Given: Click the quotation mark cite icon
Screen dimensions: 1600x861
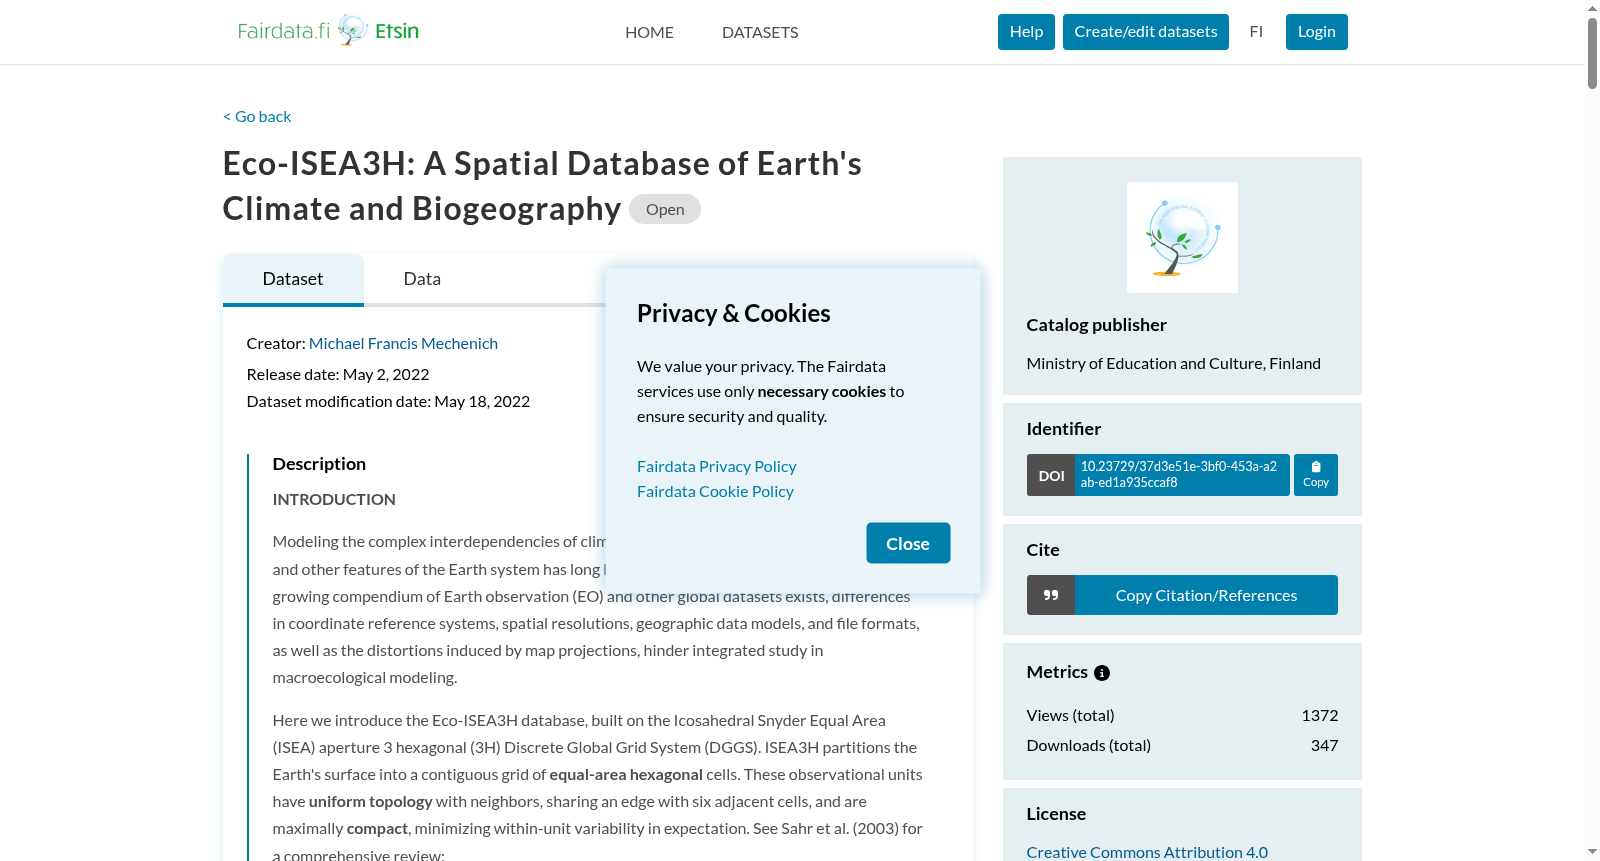Looking at the screenshot, I should point(1051,595).
